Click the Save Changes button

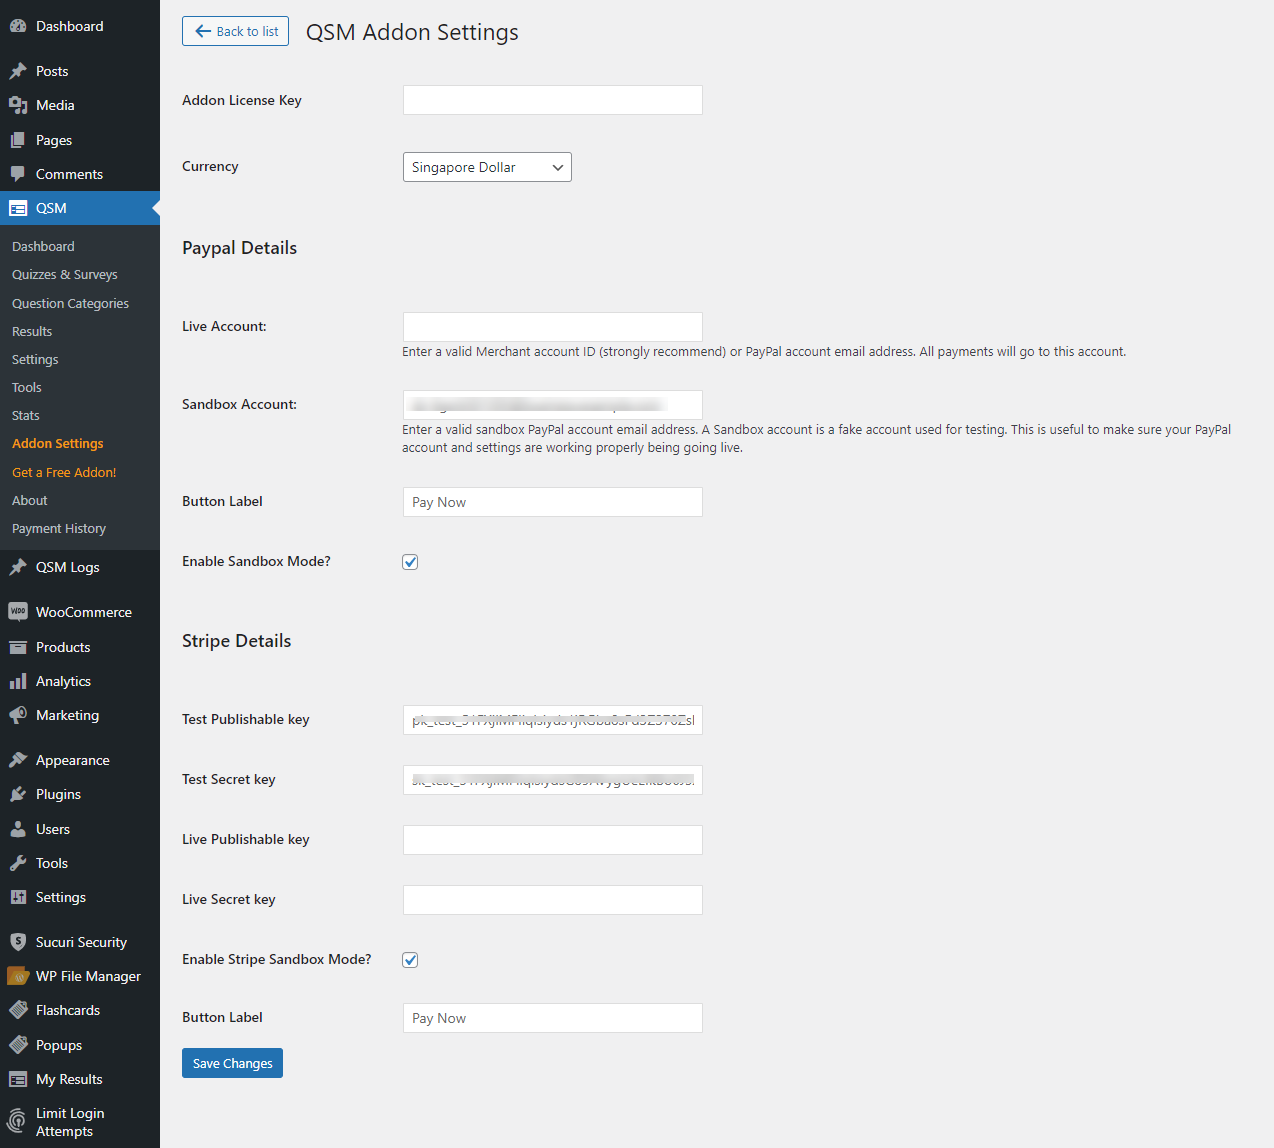pos(232,1063)
